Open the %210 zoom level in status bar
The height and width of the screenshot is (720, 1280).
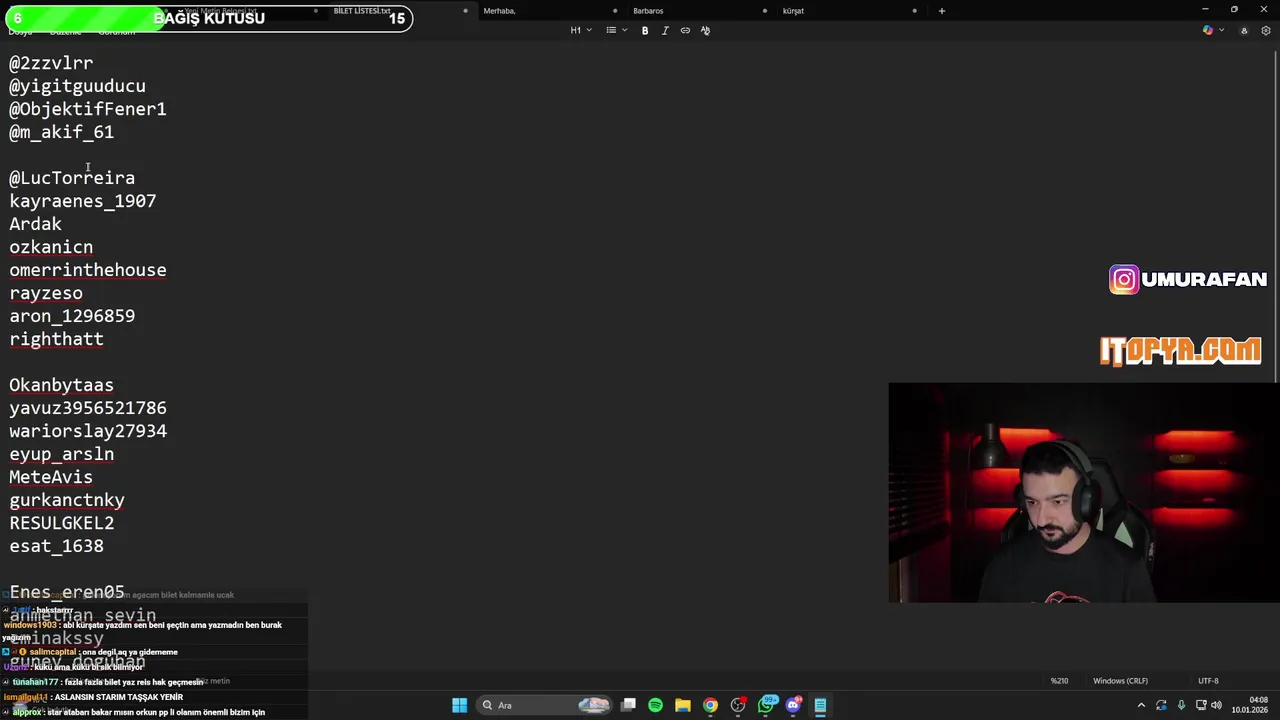coord(1059,681)
